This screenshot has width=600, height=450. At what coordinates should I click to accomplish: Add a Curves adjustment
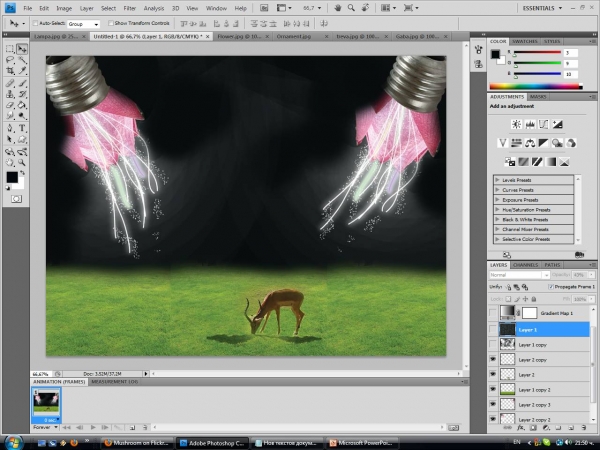543,124
